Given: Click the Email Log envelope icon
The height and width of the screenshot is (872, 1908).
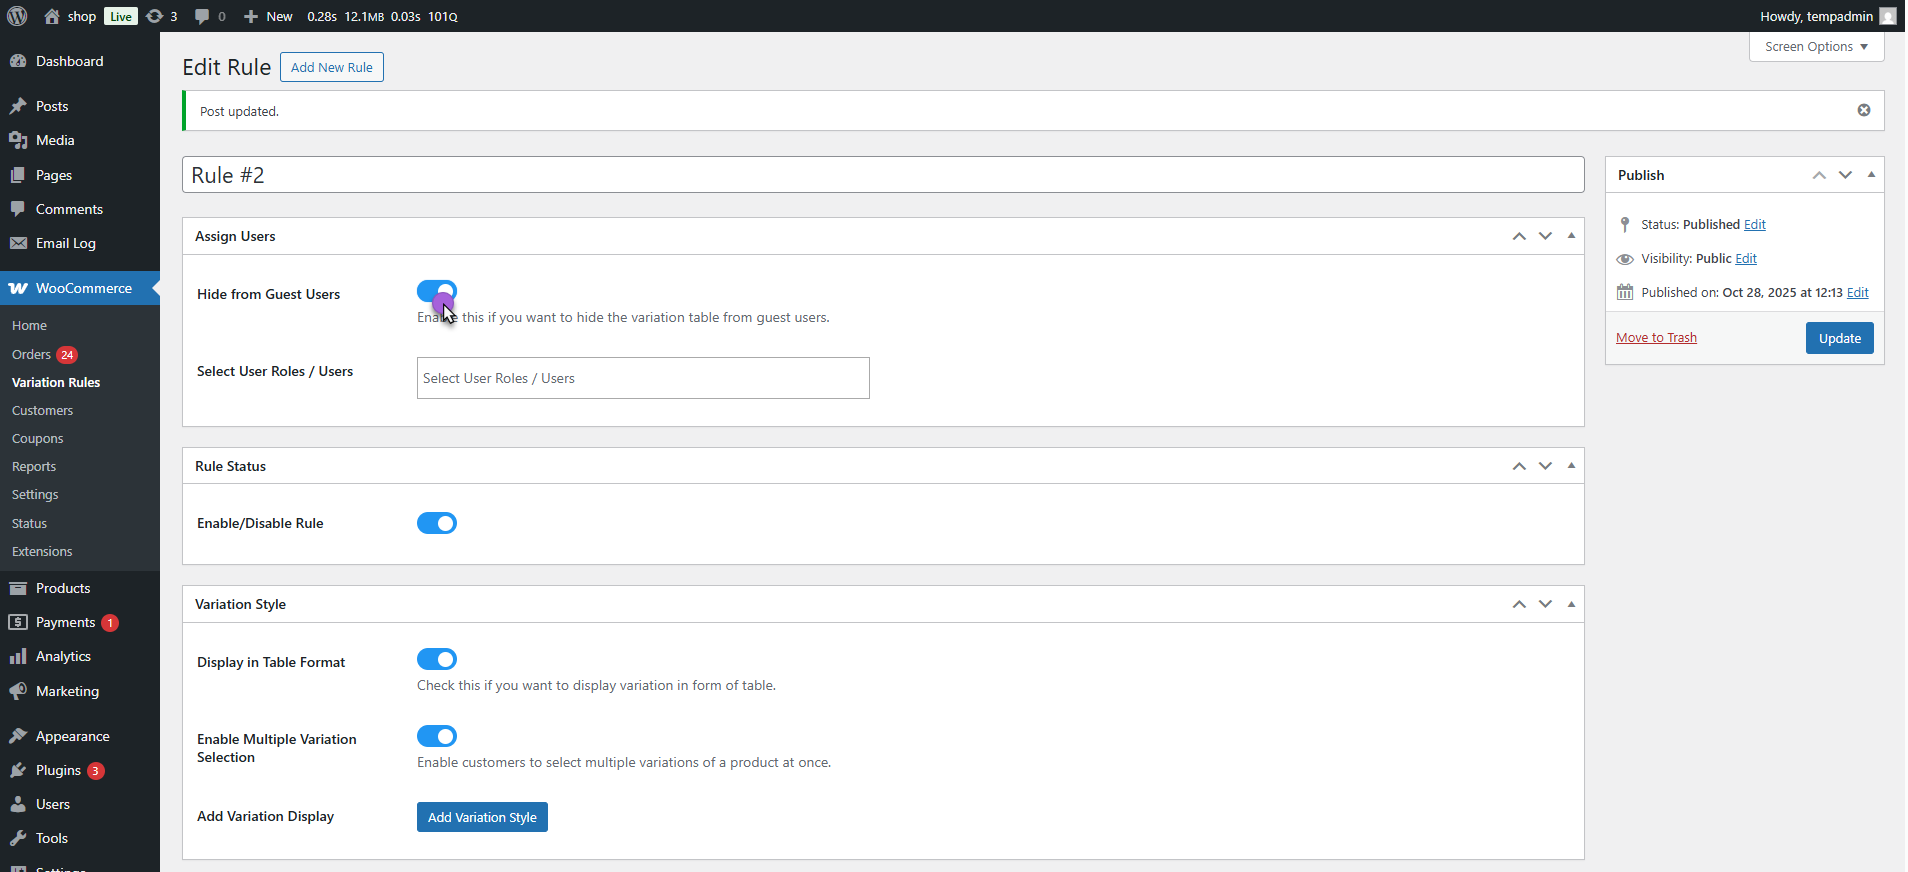Looking at the screenshot, I should [x=18, y=243].
